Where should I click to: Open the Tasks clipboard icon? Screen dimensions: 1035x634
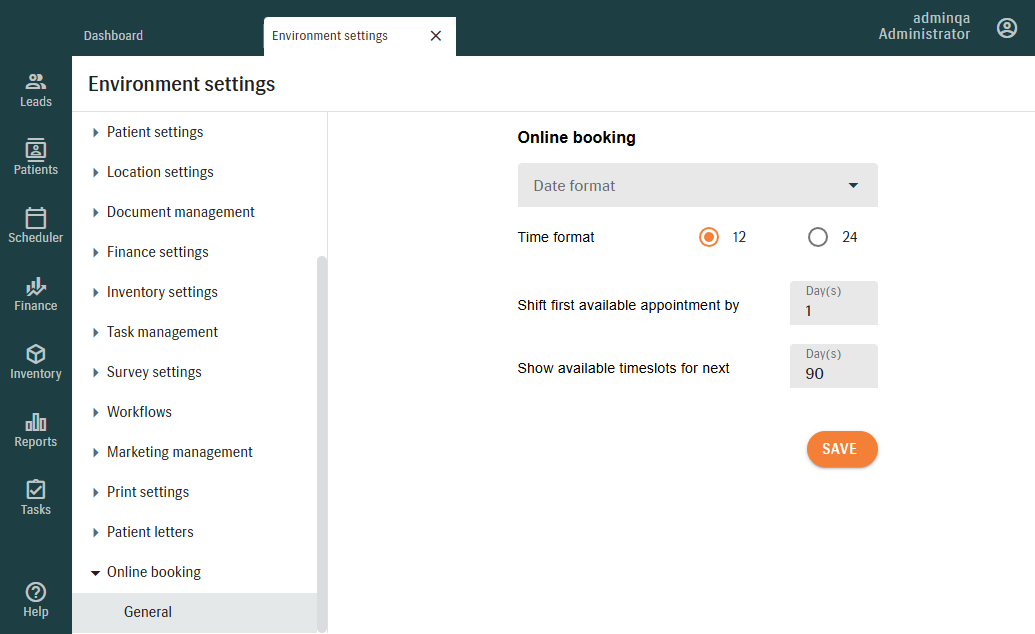click(36, 490)
